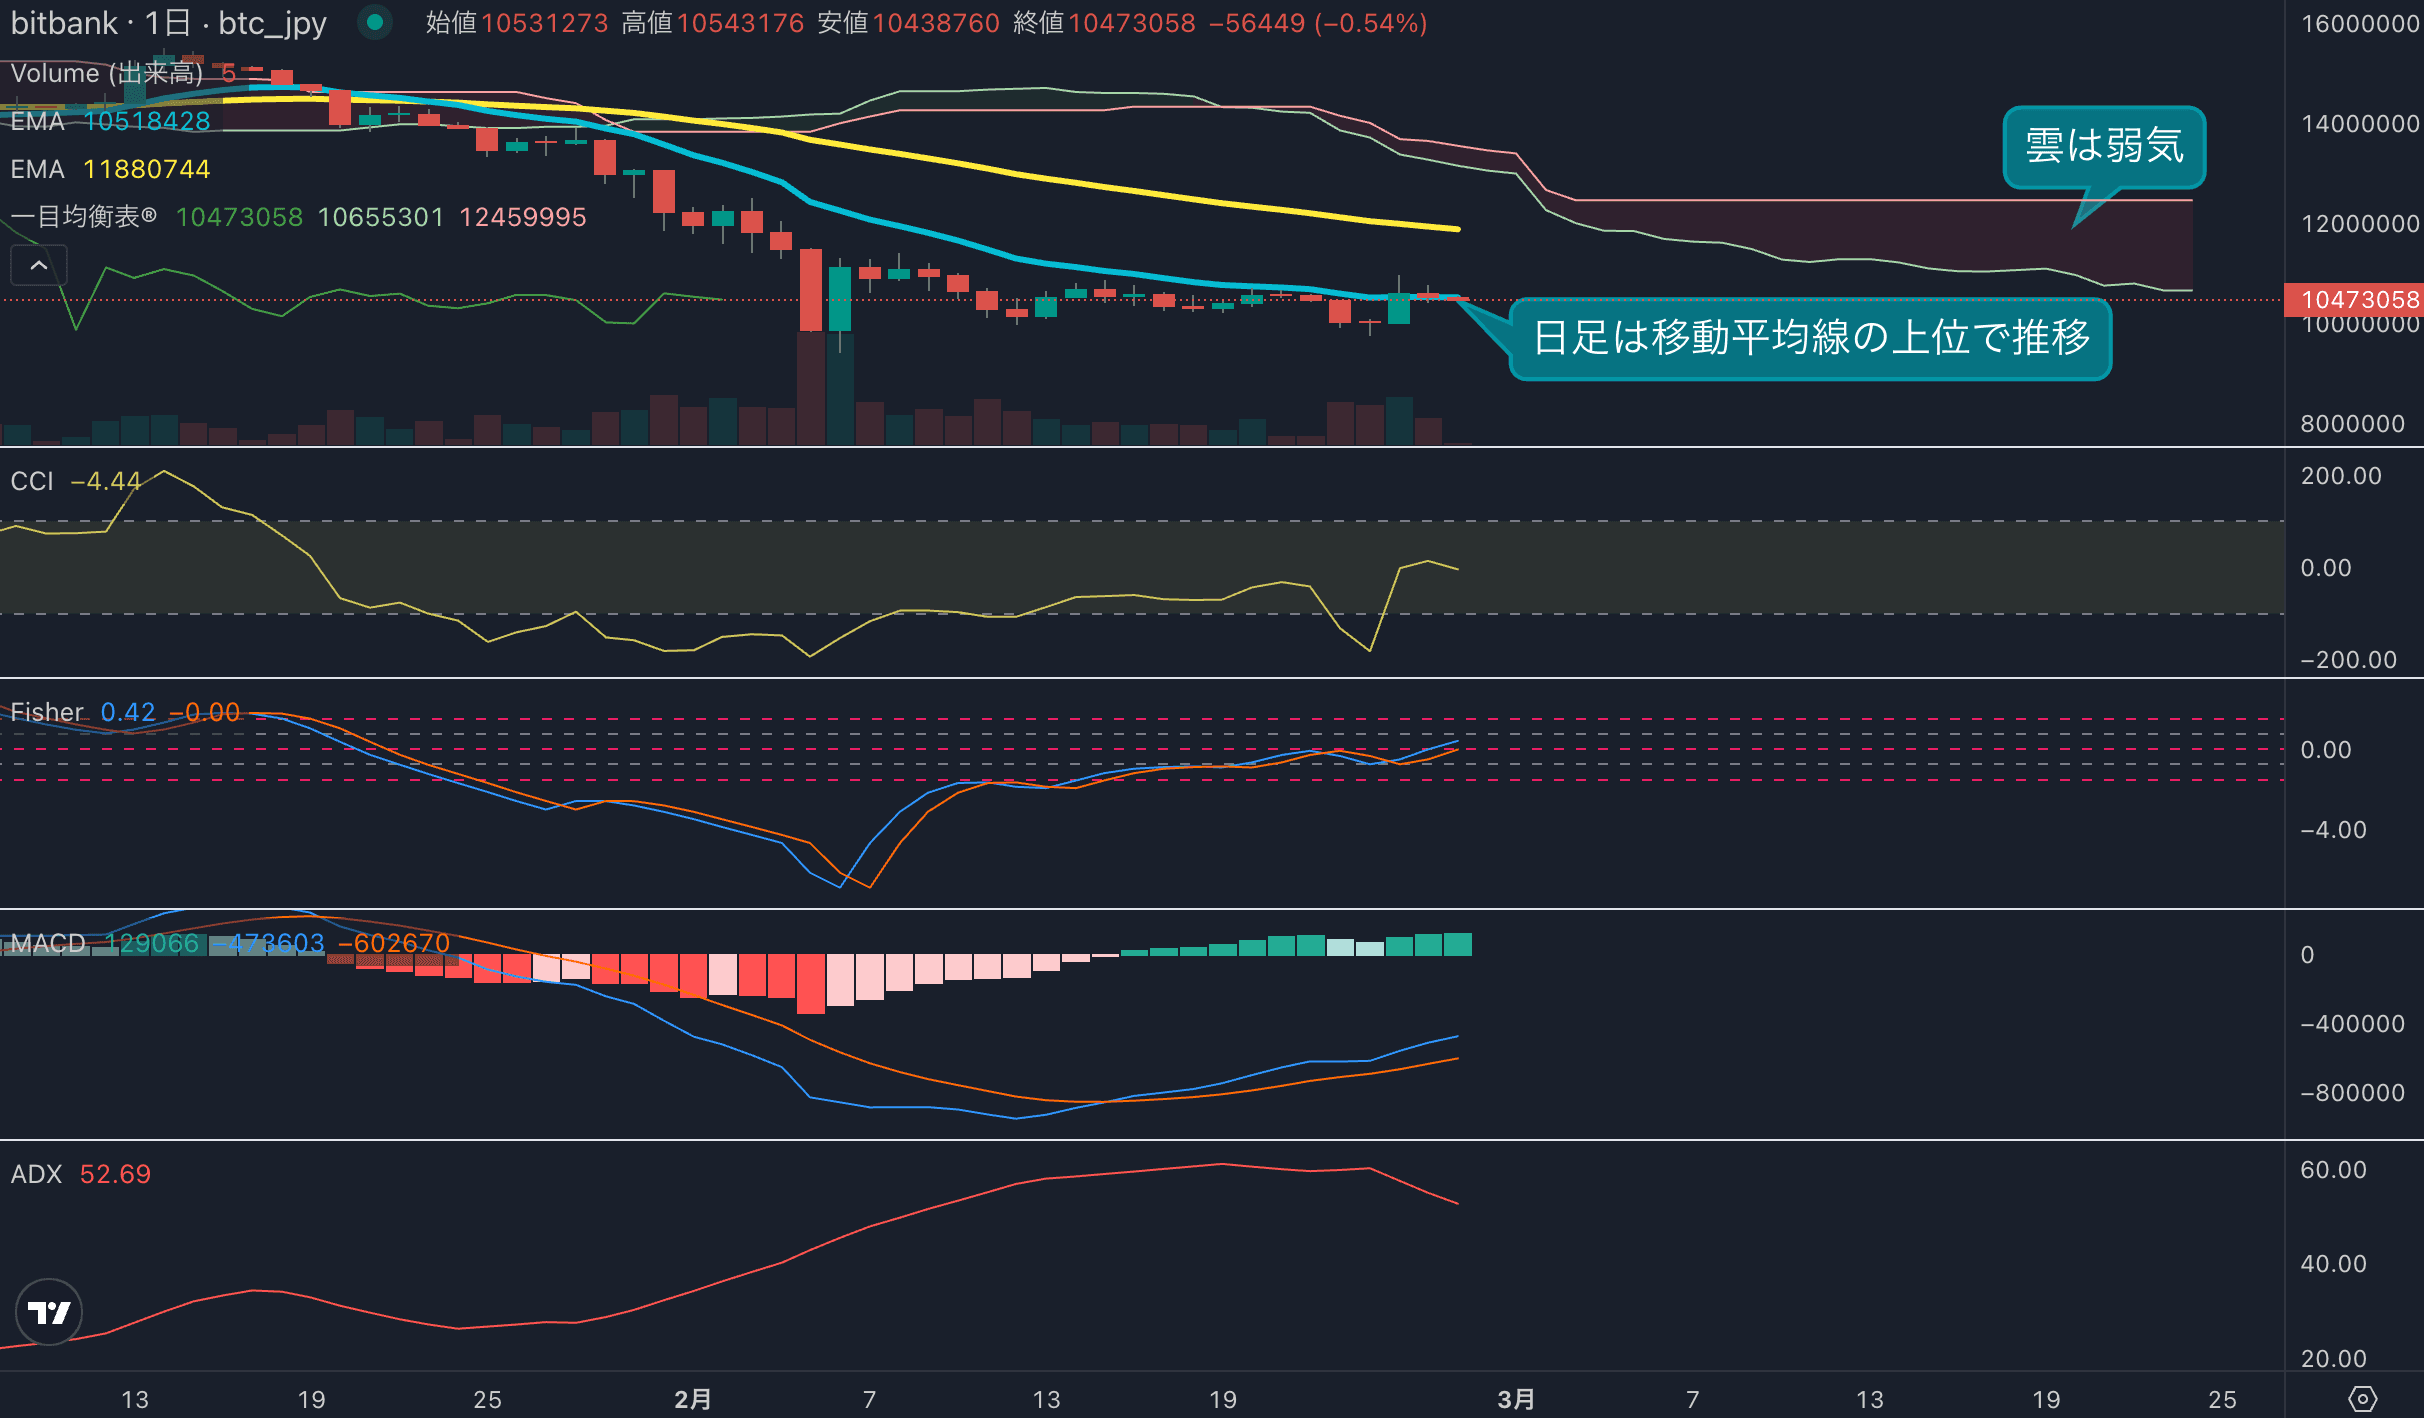Select the cyan EMA 10518428 legend
This screenshot has height=1418, width=2424.
pos(110,121)
